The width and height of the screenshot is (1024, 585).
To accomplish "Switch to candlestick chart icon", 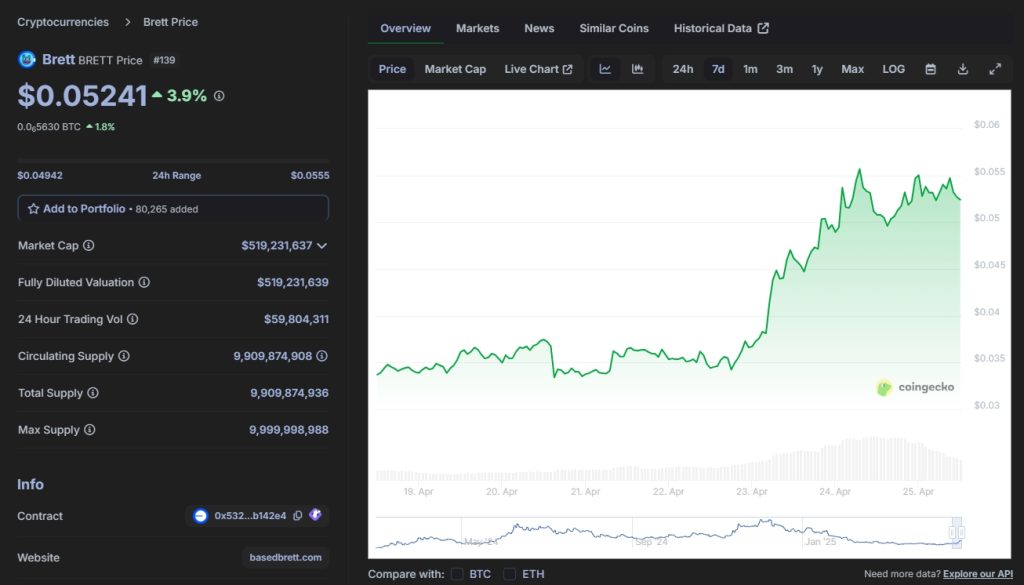I will [637, 69].
